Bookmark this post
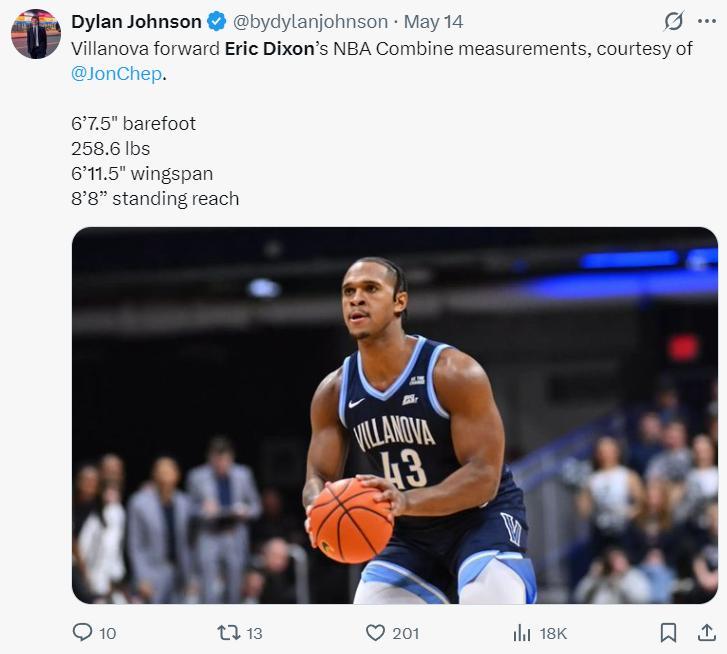Viewport: 727px width, 654px height. (668, 632)
